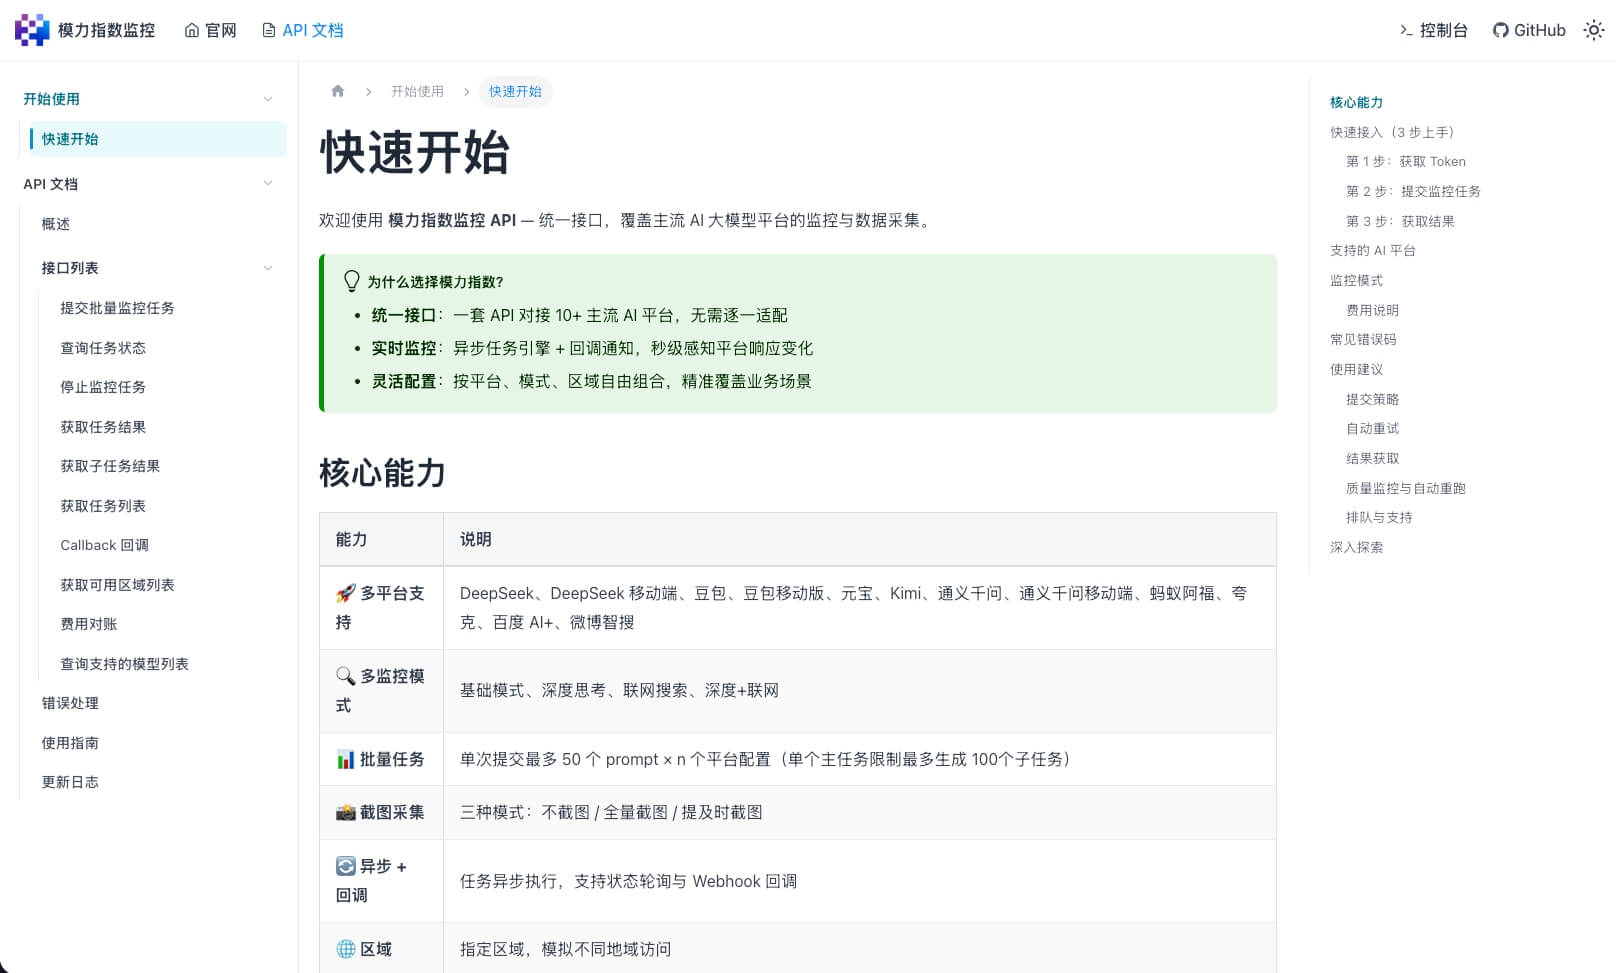Open 更新日志 in the sidebar
The image size is (1616, 973).
[x=70, y=782]
